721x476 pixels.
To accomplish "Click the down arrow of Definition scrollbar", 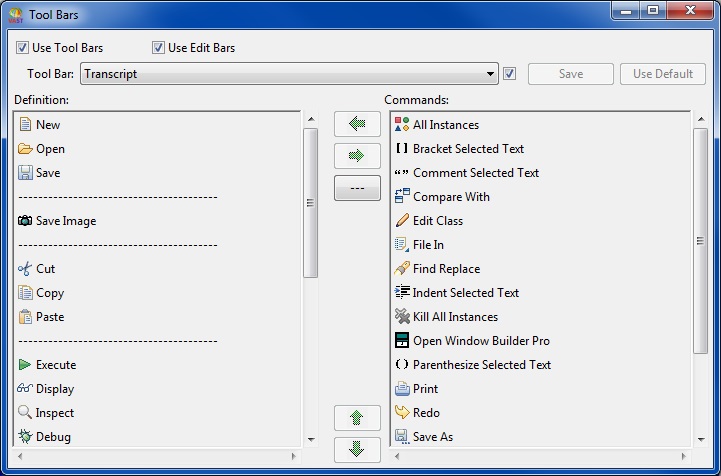I will [x=310, y=439].
